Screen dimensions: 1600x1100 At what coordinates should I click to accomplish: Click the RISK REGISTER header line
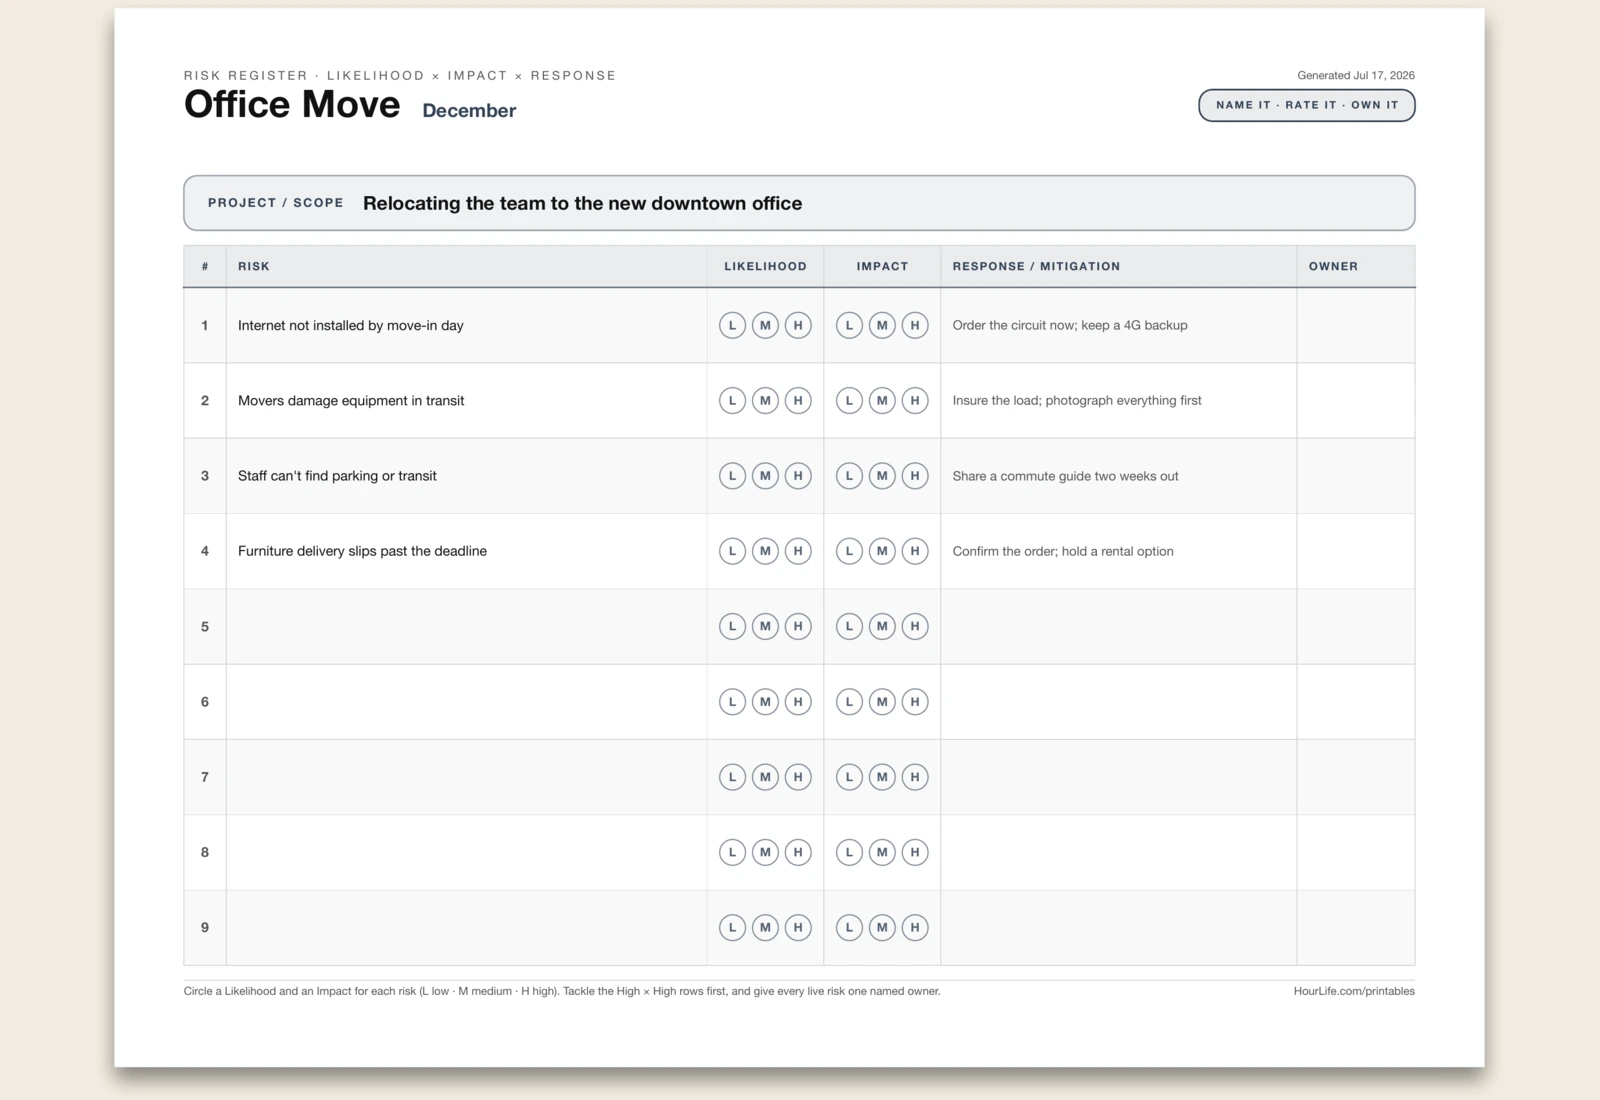click(400, 75)
